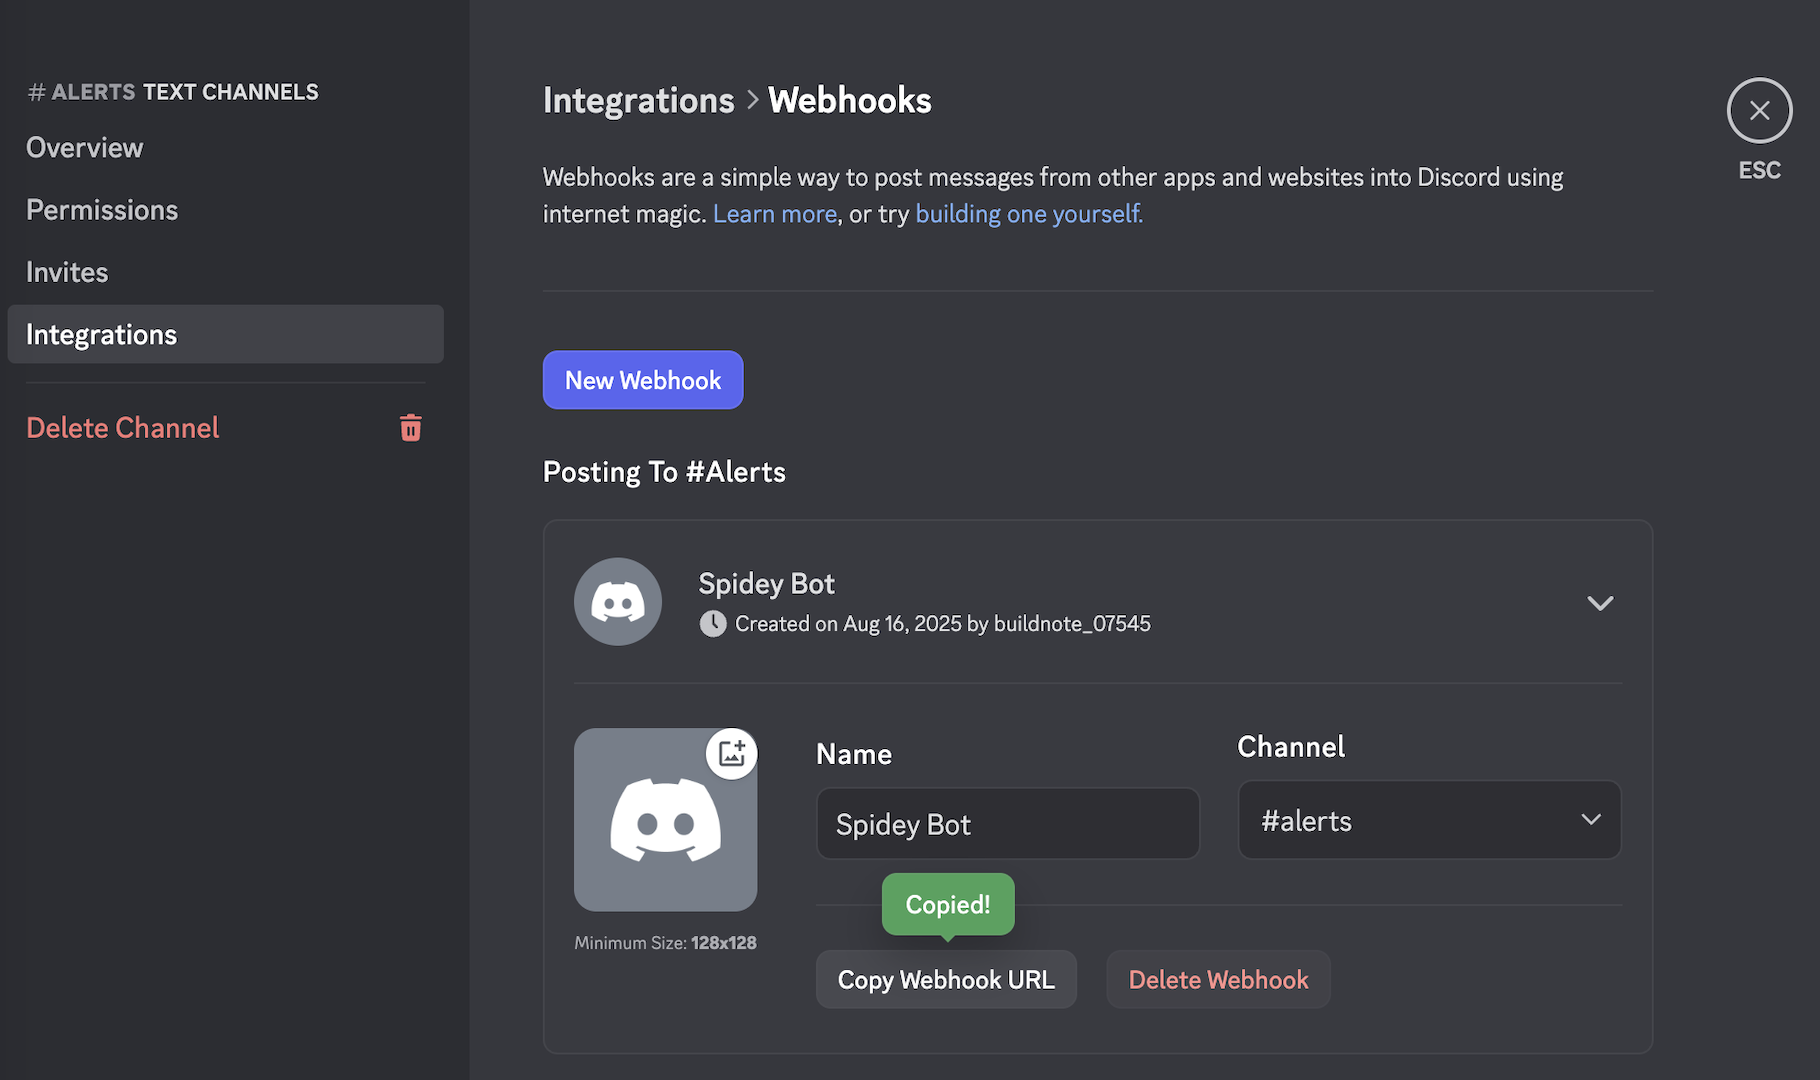Click the large webhook avatar image

[x=665, y=820]
